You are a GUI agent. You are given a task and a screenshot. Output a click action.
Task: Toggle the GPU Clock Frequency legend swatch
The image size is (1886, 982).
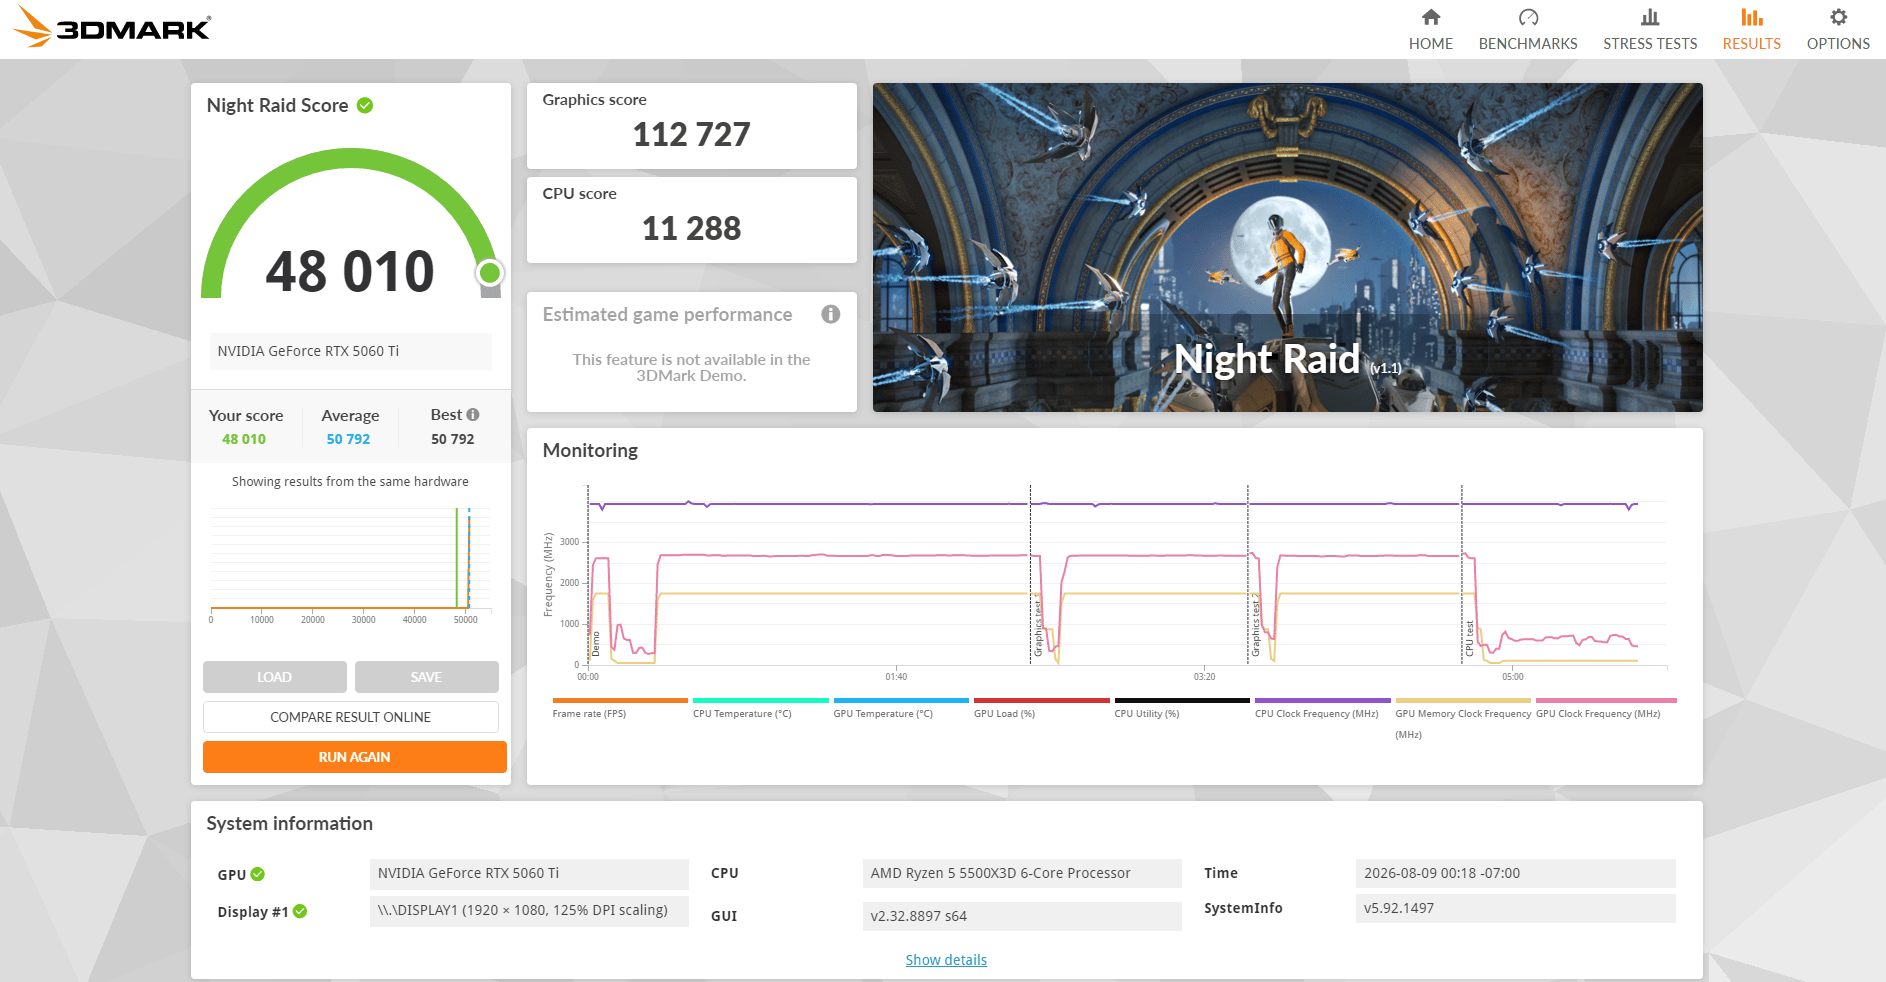1606,700
